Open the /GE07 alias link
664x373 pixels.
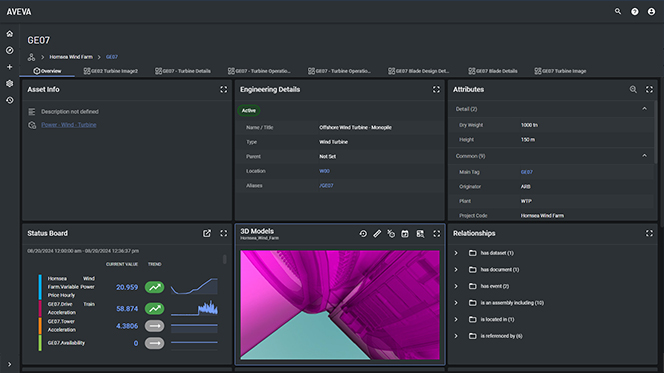point(326,185)
